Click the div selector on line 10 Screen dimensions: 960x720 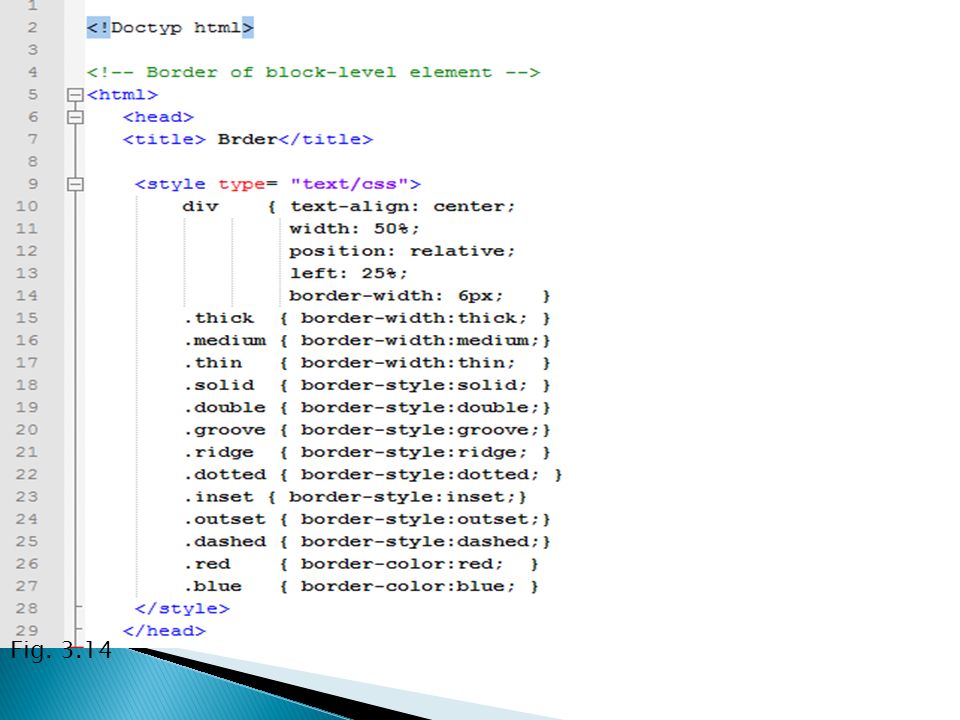click(200, 206)
